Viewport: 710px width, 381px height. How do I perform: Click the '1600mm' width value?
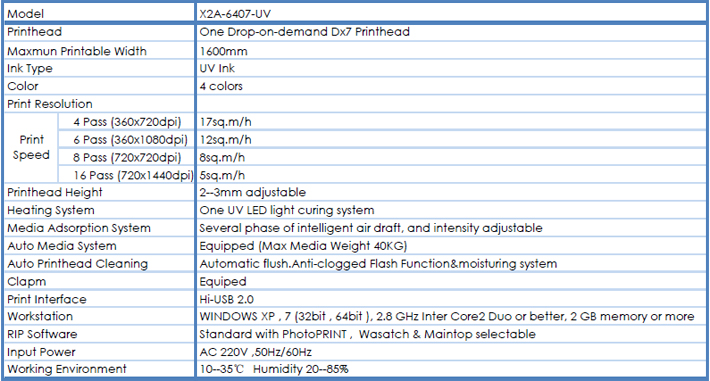[223, 51]
